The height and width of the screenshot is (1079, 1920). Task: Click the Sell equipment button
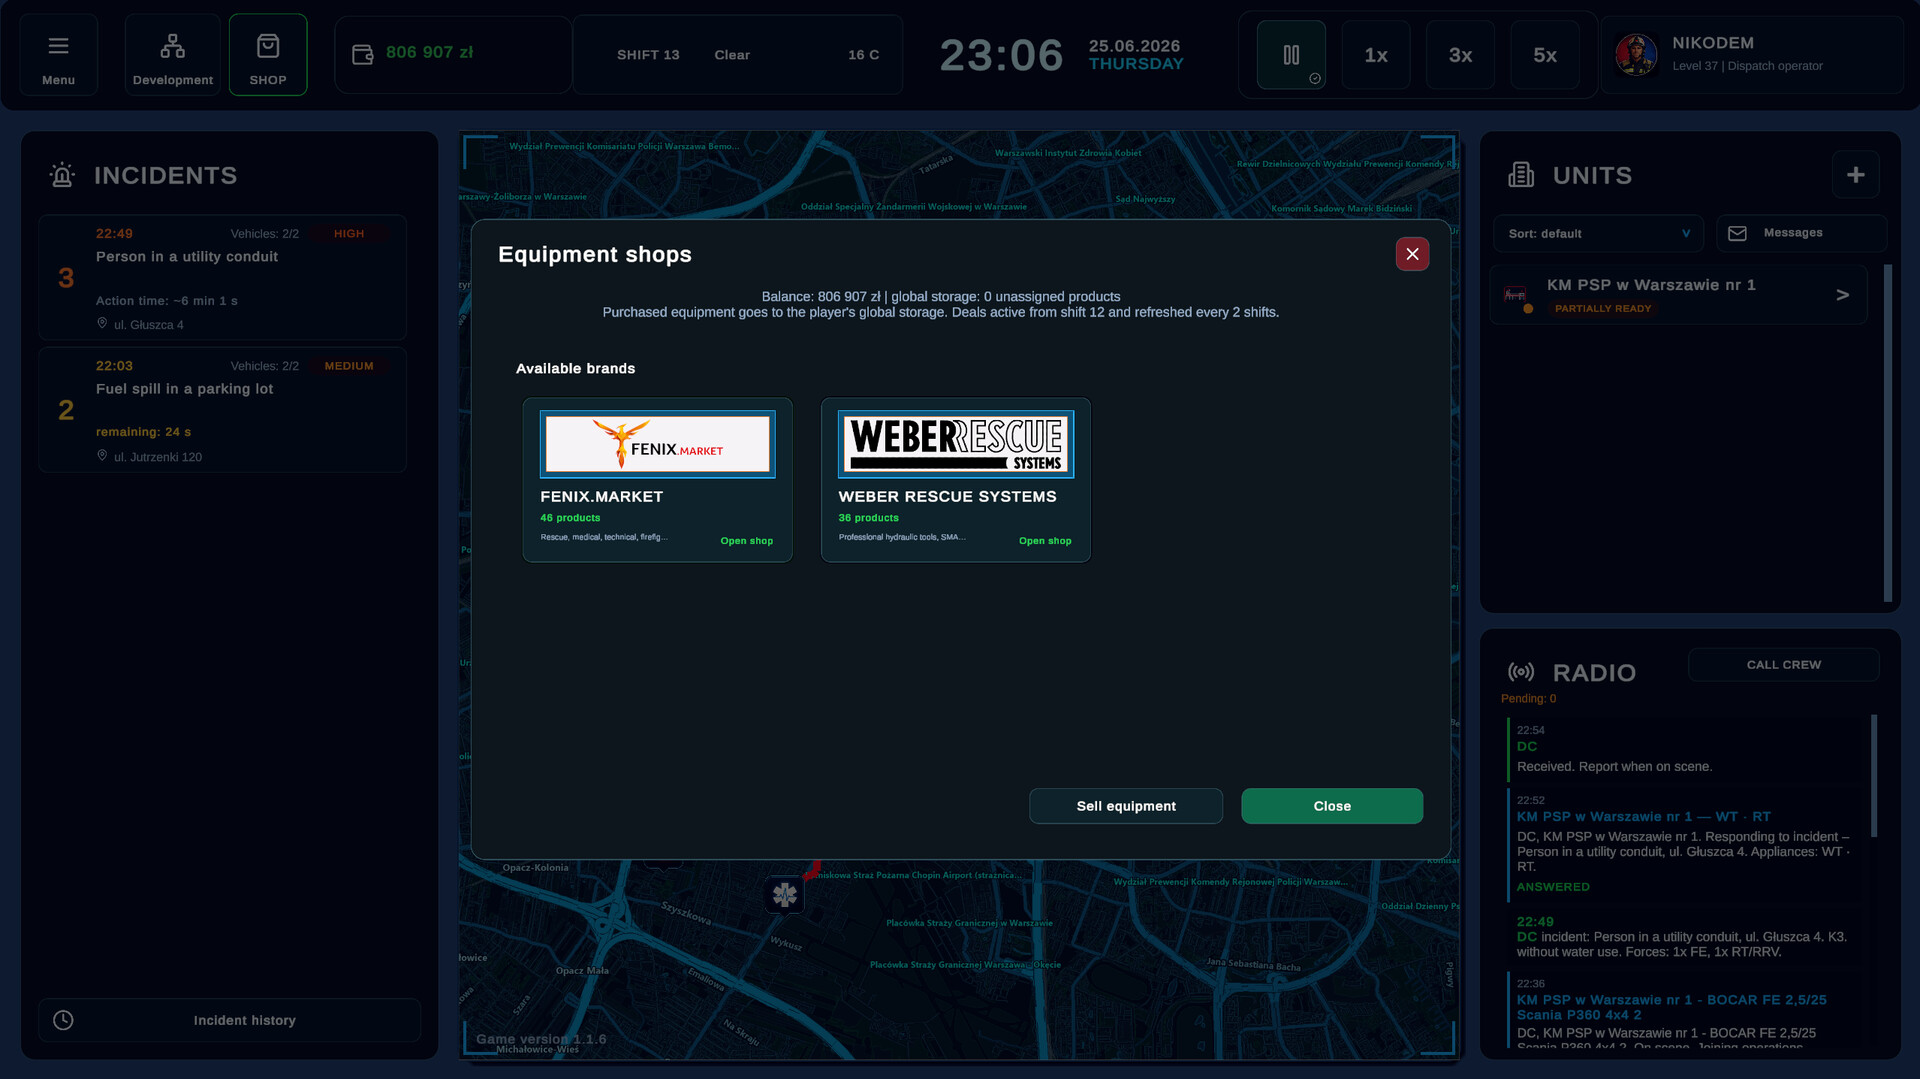[1126, 806]
